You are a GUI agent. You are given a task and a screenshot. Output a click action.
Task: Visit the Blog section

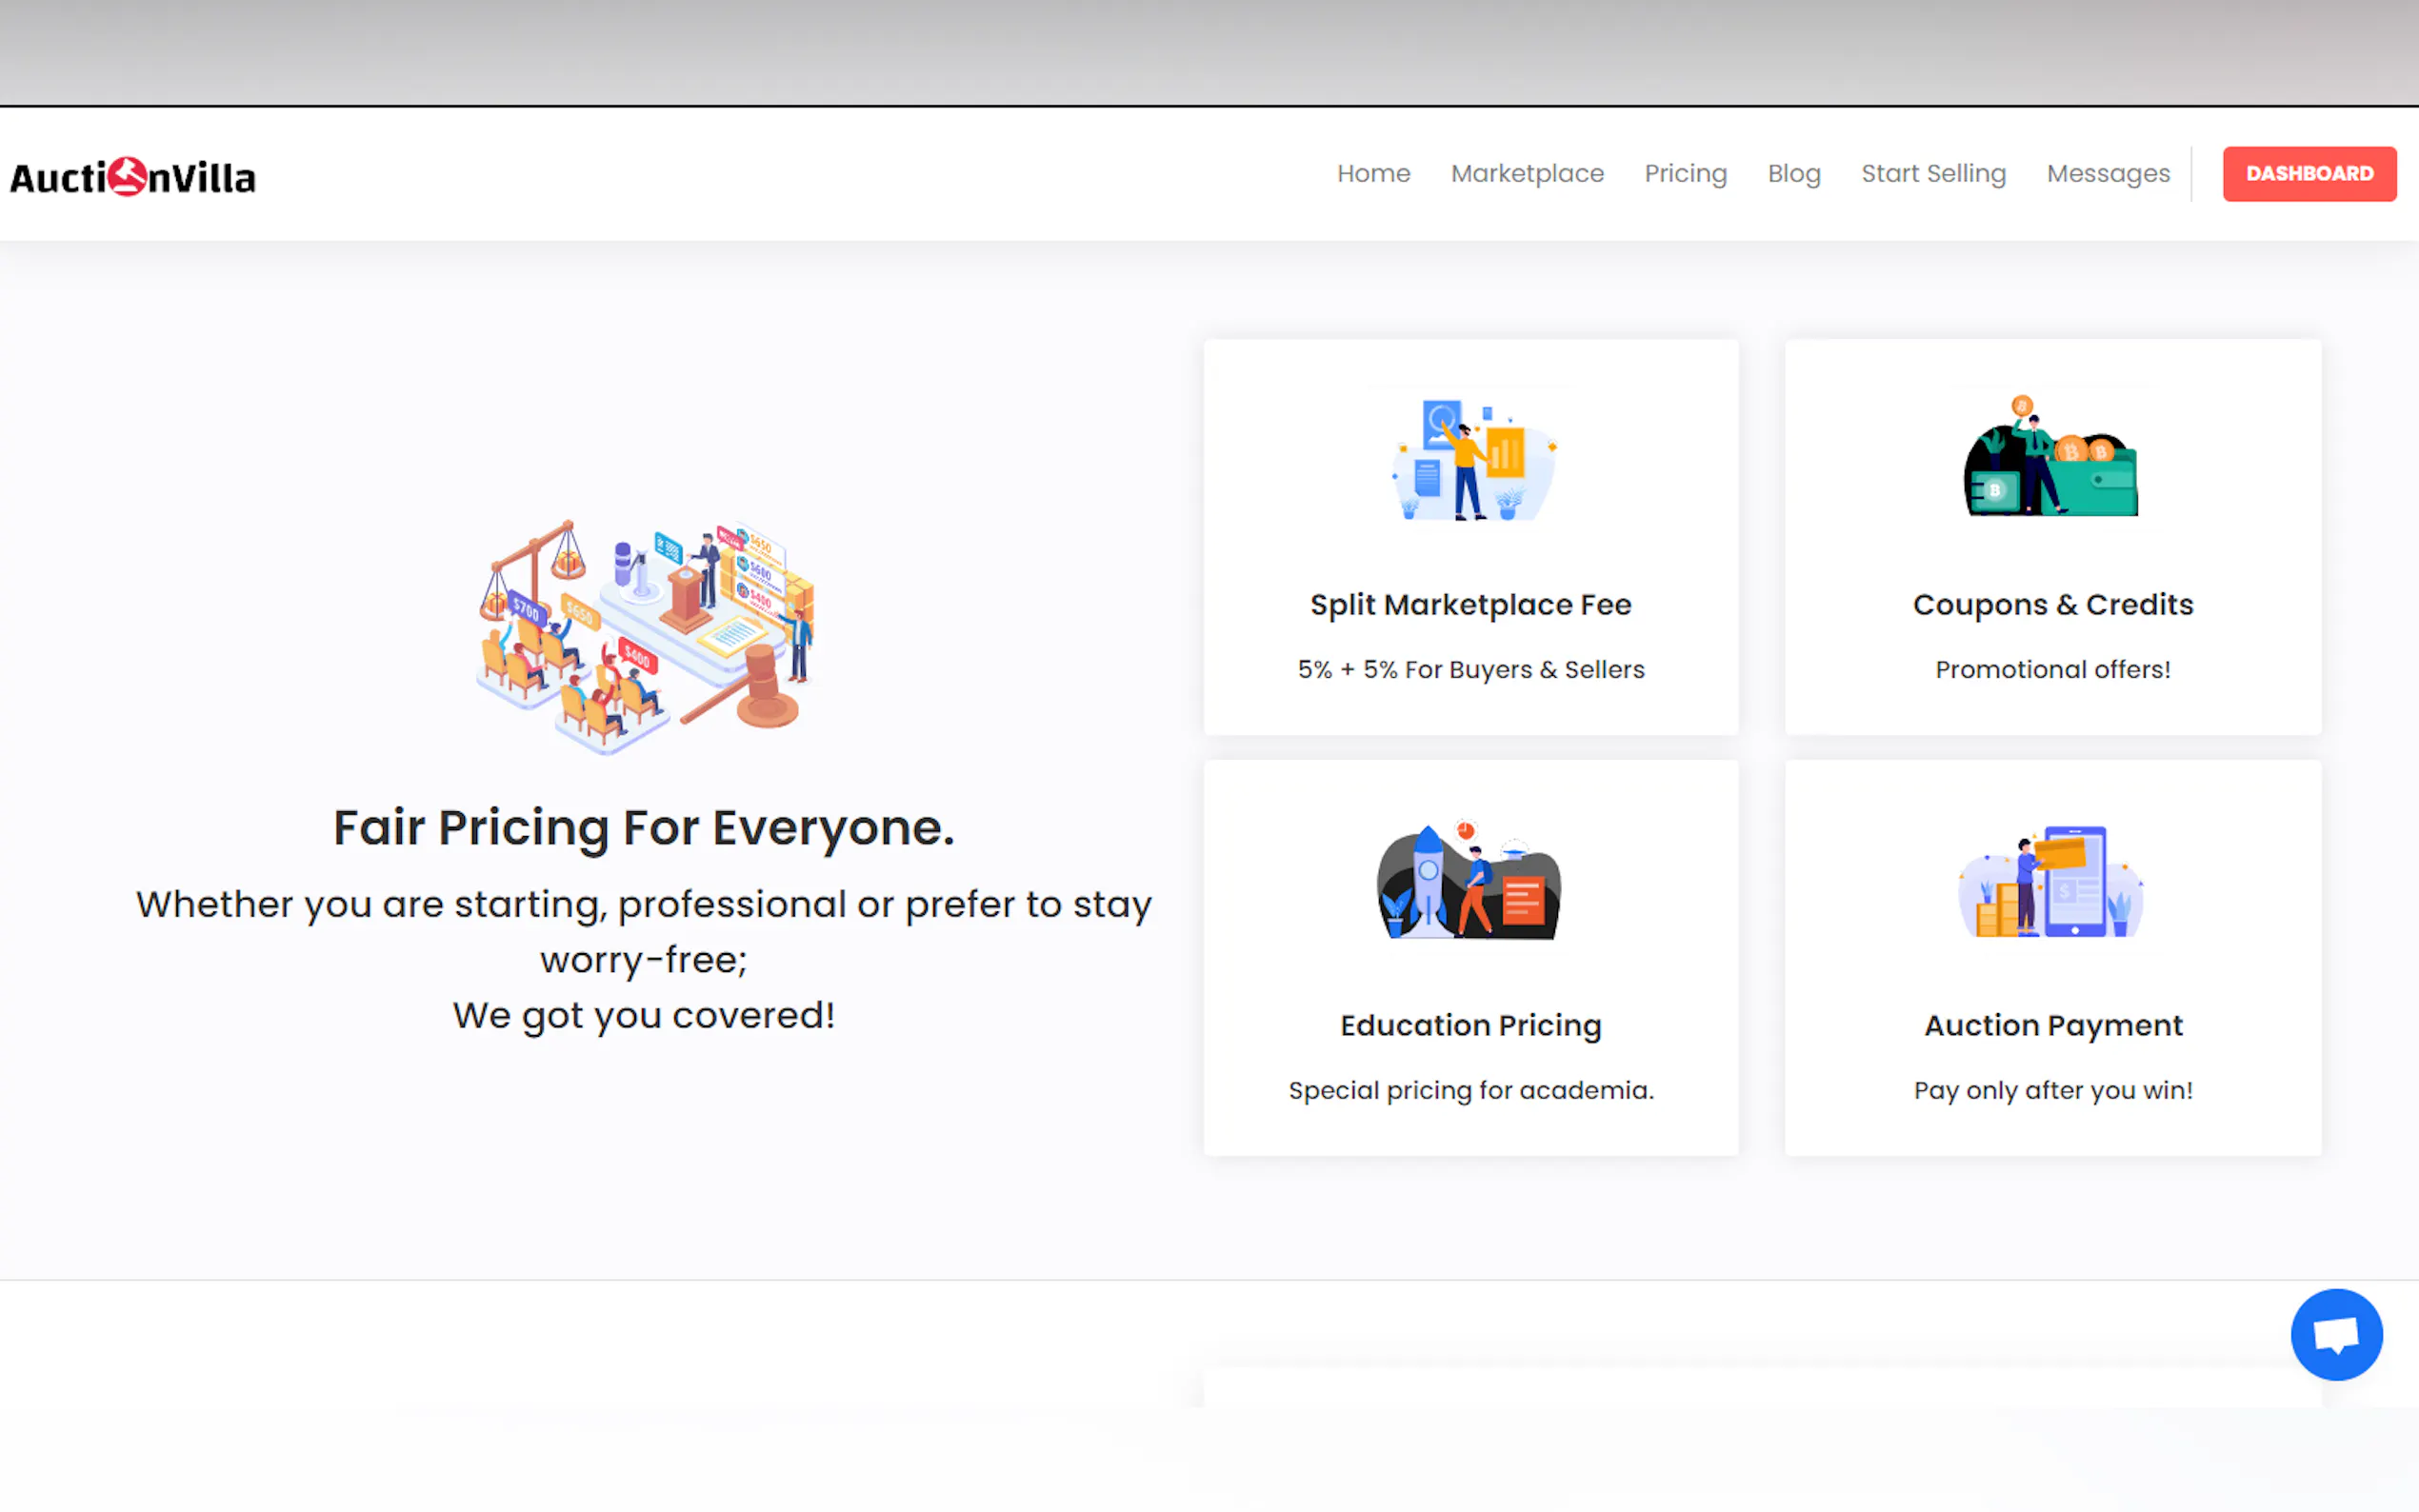tap(1793, 174)
